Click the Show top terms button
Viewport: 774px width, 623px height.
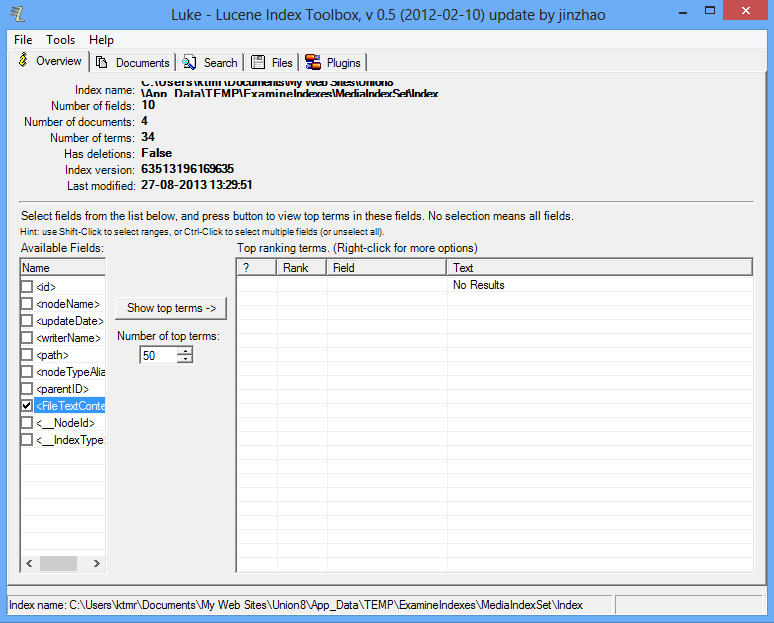[171, 308]
